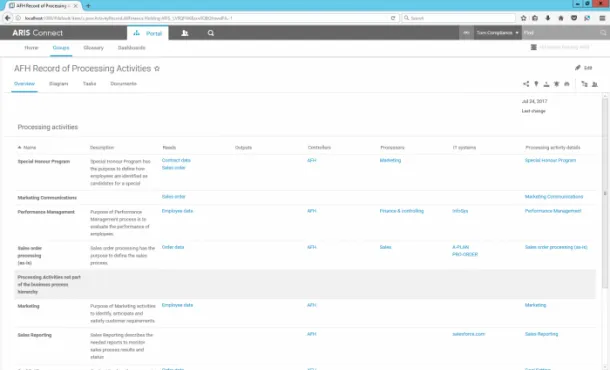Click the browser Search box

[459, 18]
